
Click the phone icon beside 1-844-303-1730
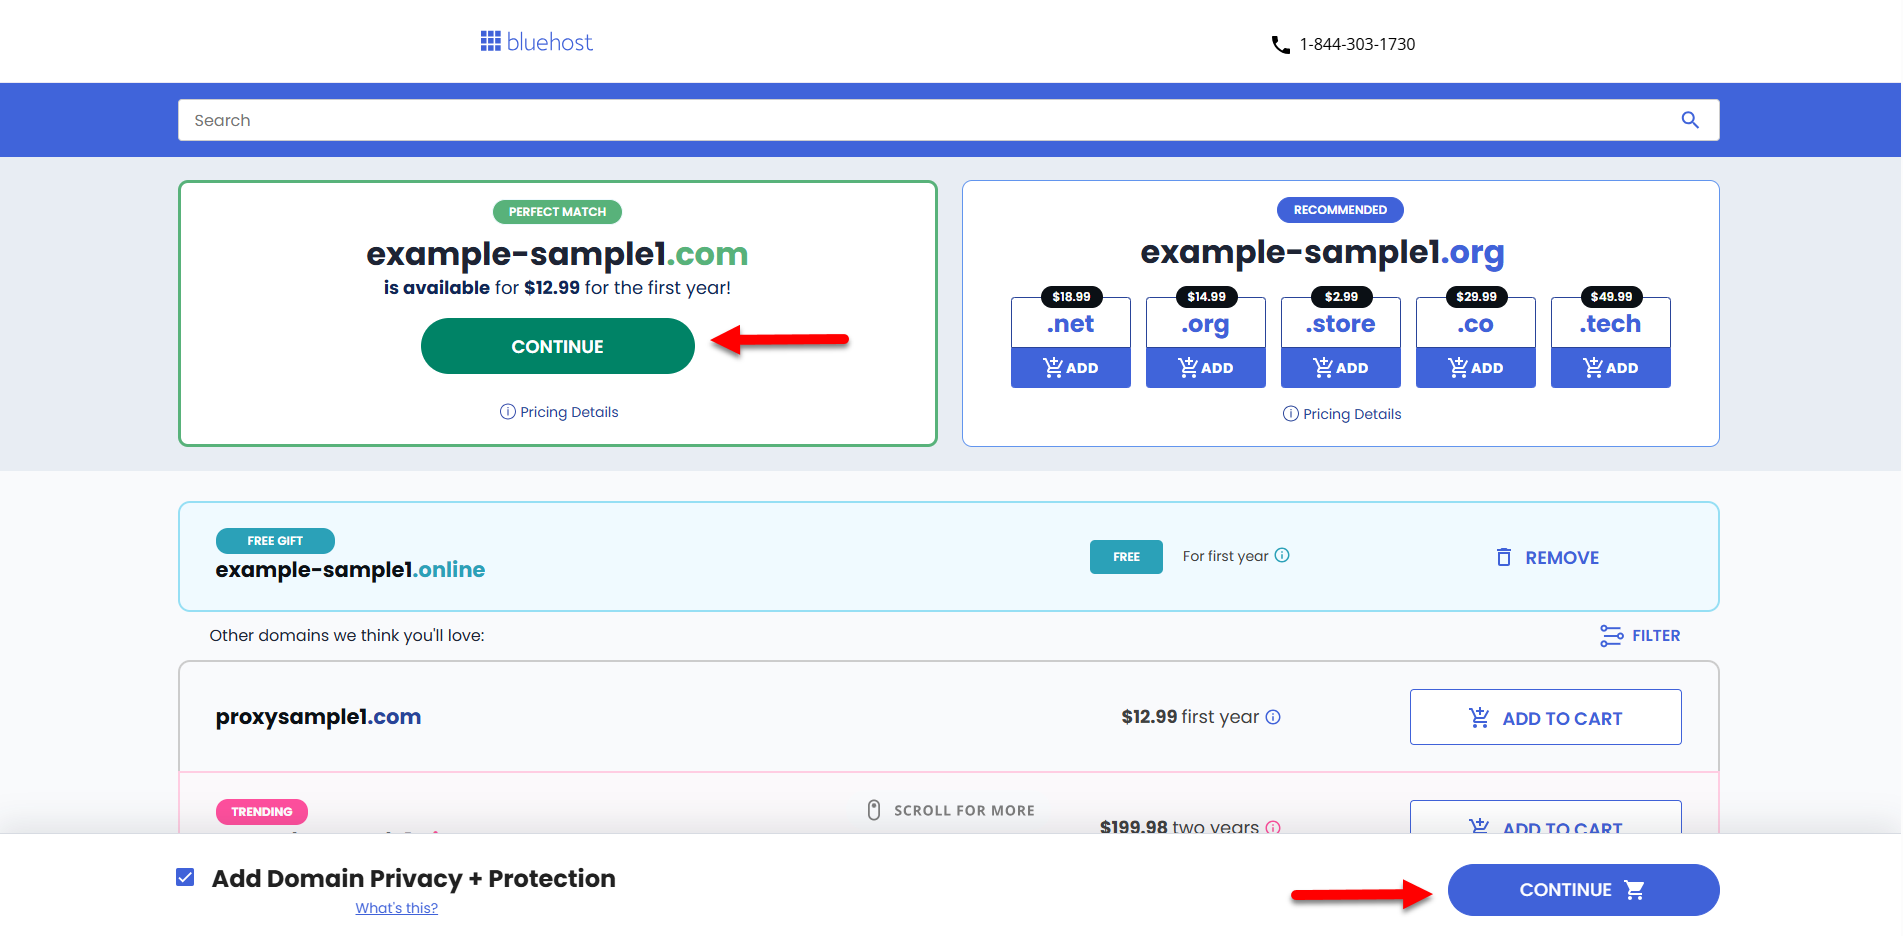[1280, 44]
